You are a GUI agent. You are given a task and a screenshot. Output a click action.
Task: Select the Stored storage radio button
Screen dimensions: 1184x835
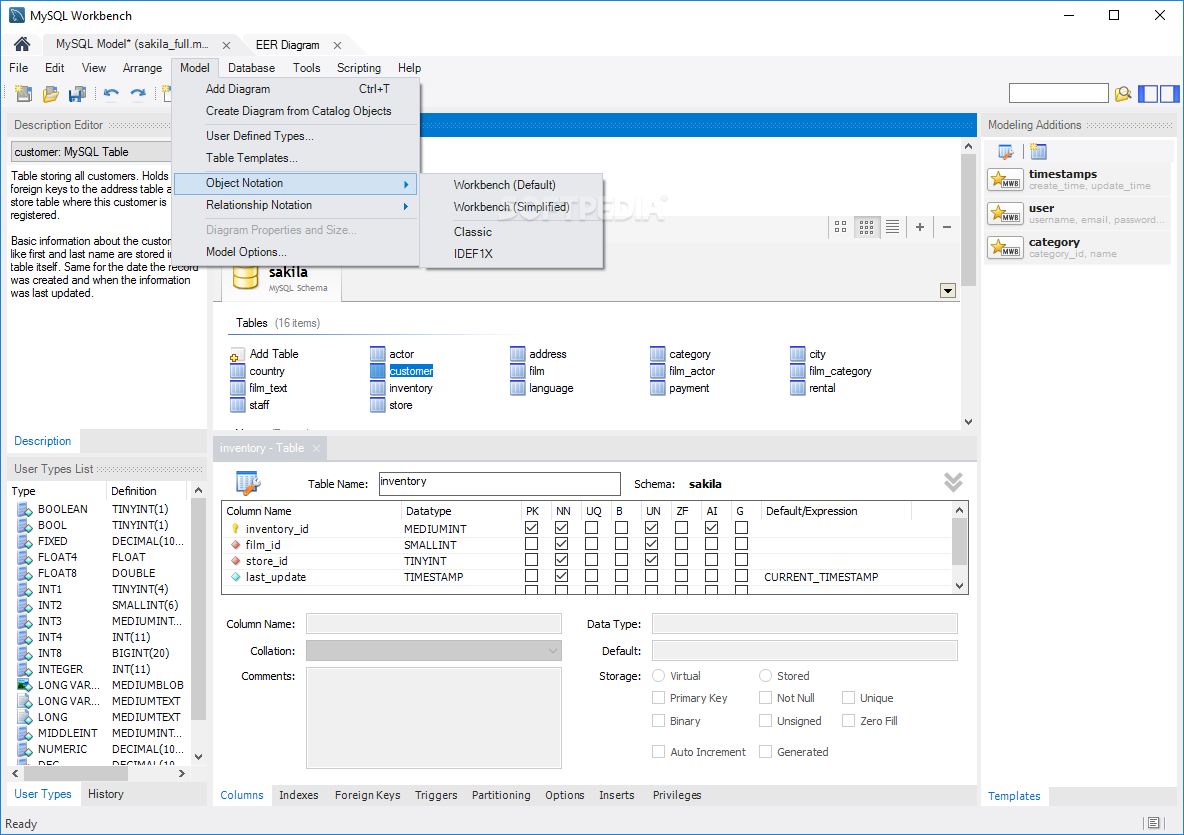[x=766, y=676]
